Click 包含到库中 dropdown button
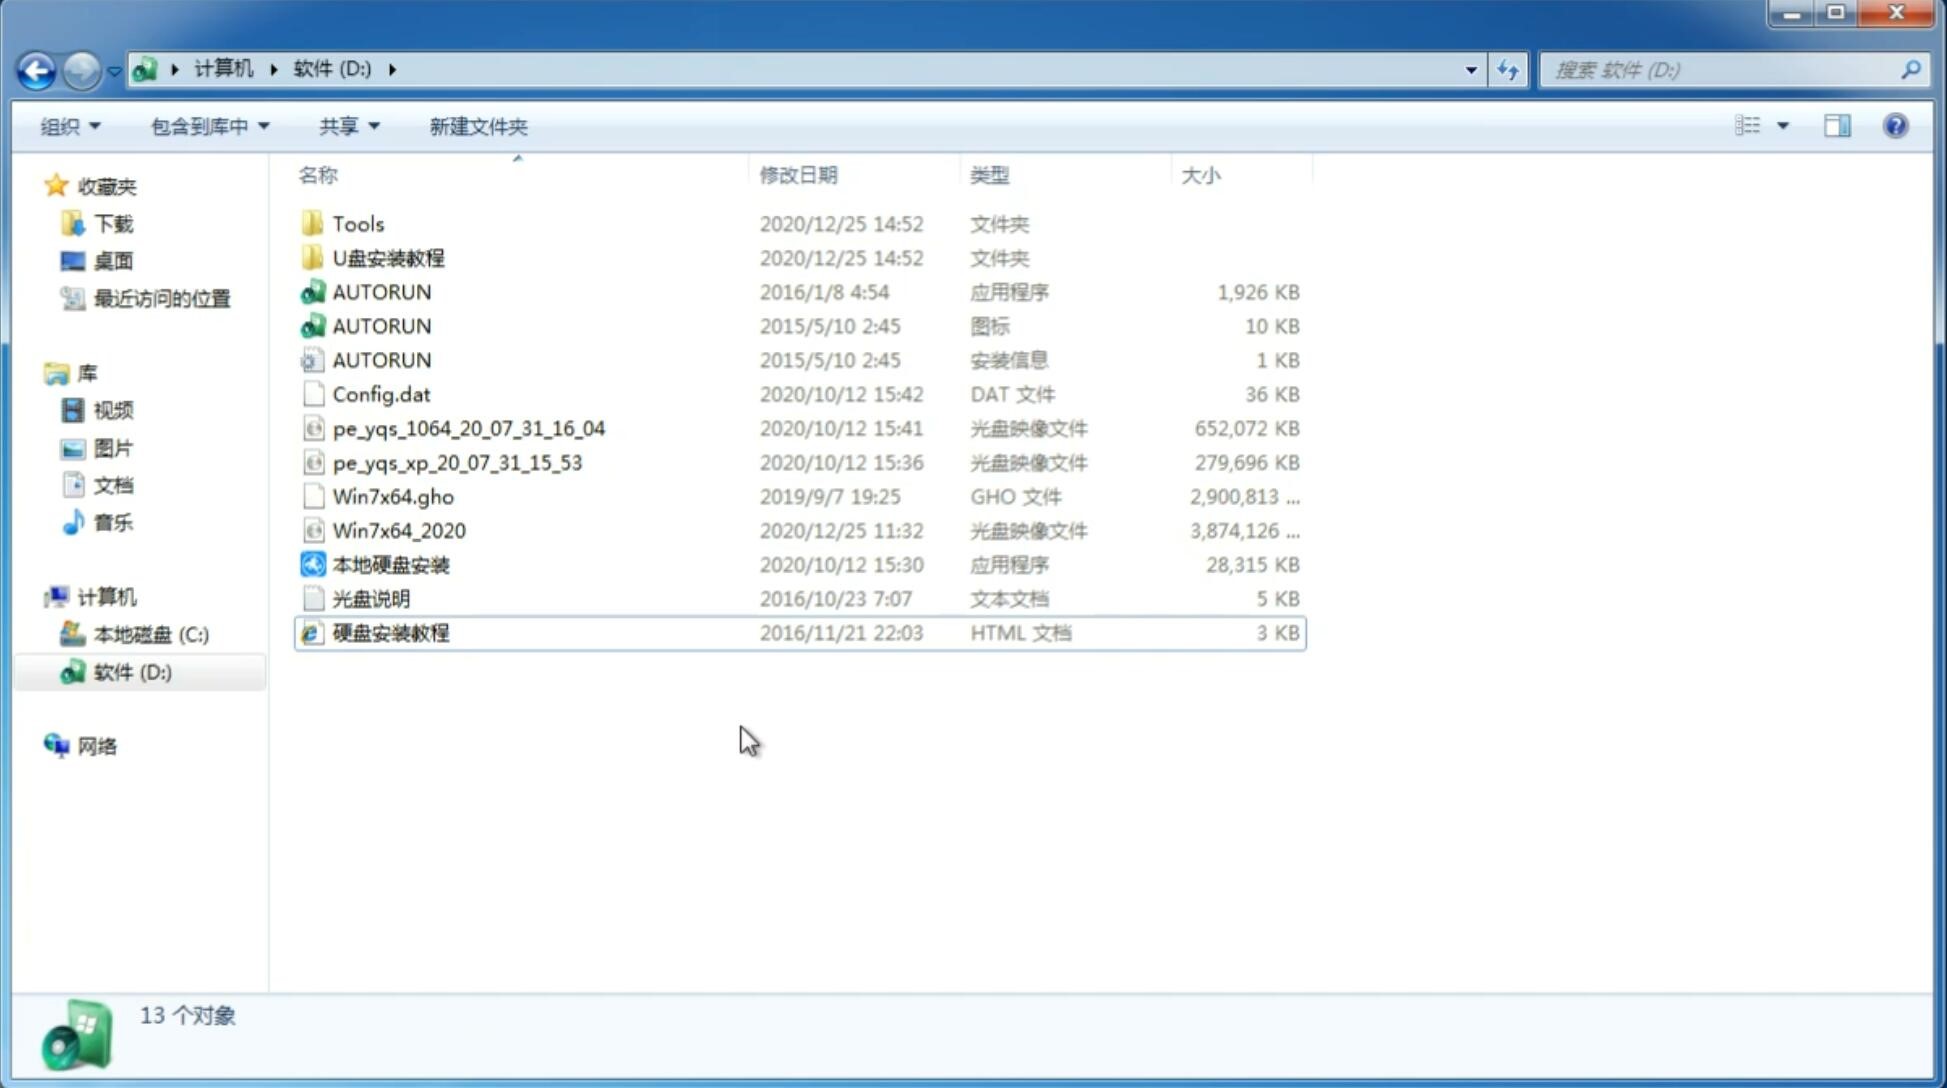The width and height of the screenshot is (1947, 1088). [x=209, y=126]
